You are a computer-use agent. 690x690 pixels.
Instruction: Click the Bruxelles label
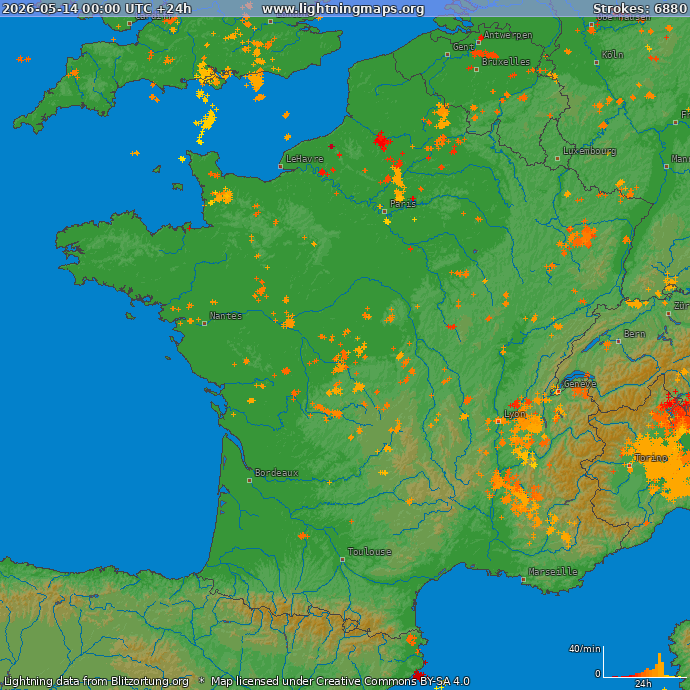tap(506, 62)
